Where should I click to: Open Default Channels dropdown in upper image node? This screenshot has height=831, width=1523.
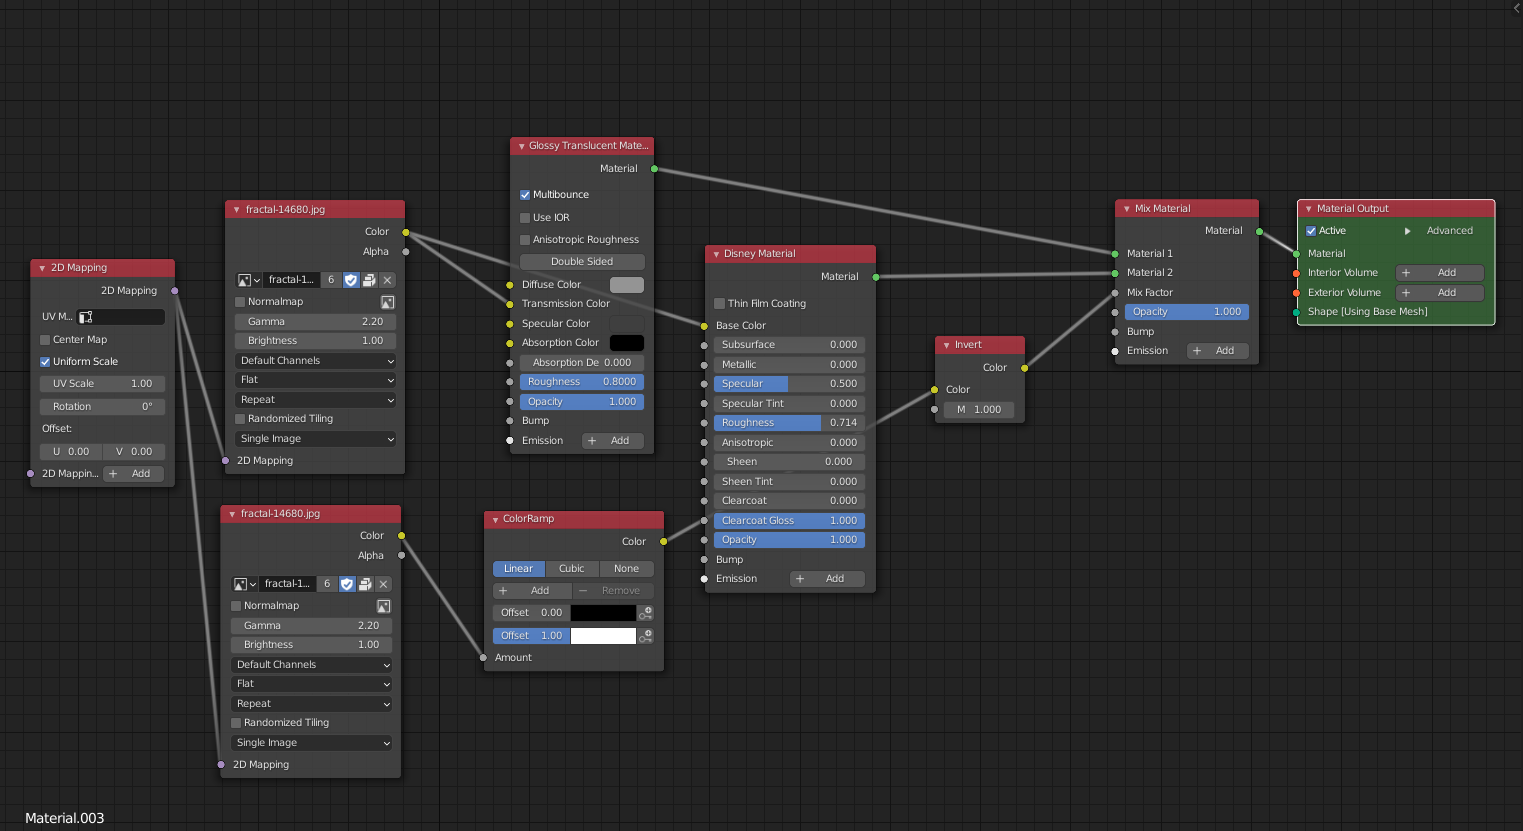click(x=316, y=361)
